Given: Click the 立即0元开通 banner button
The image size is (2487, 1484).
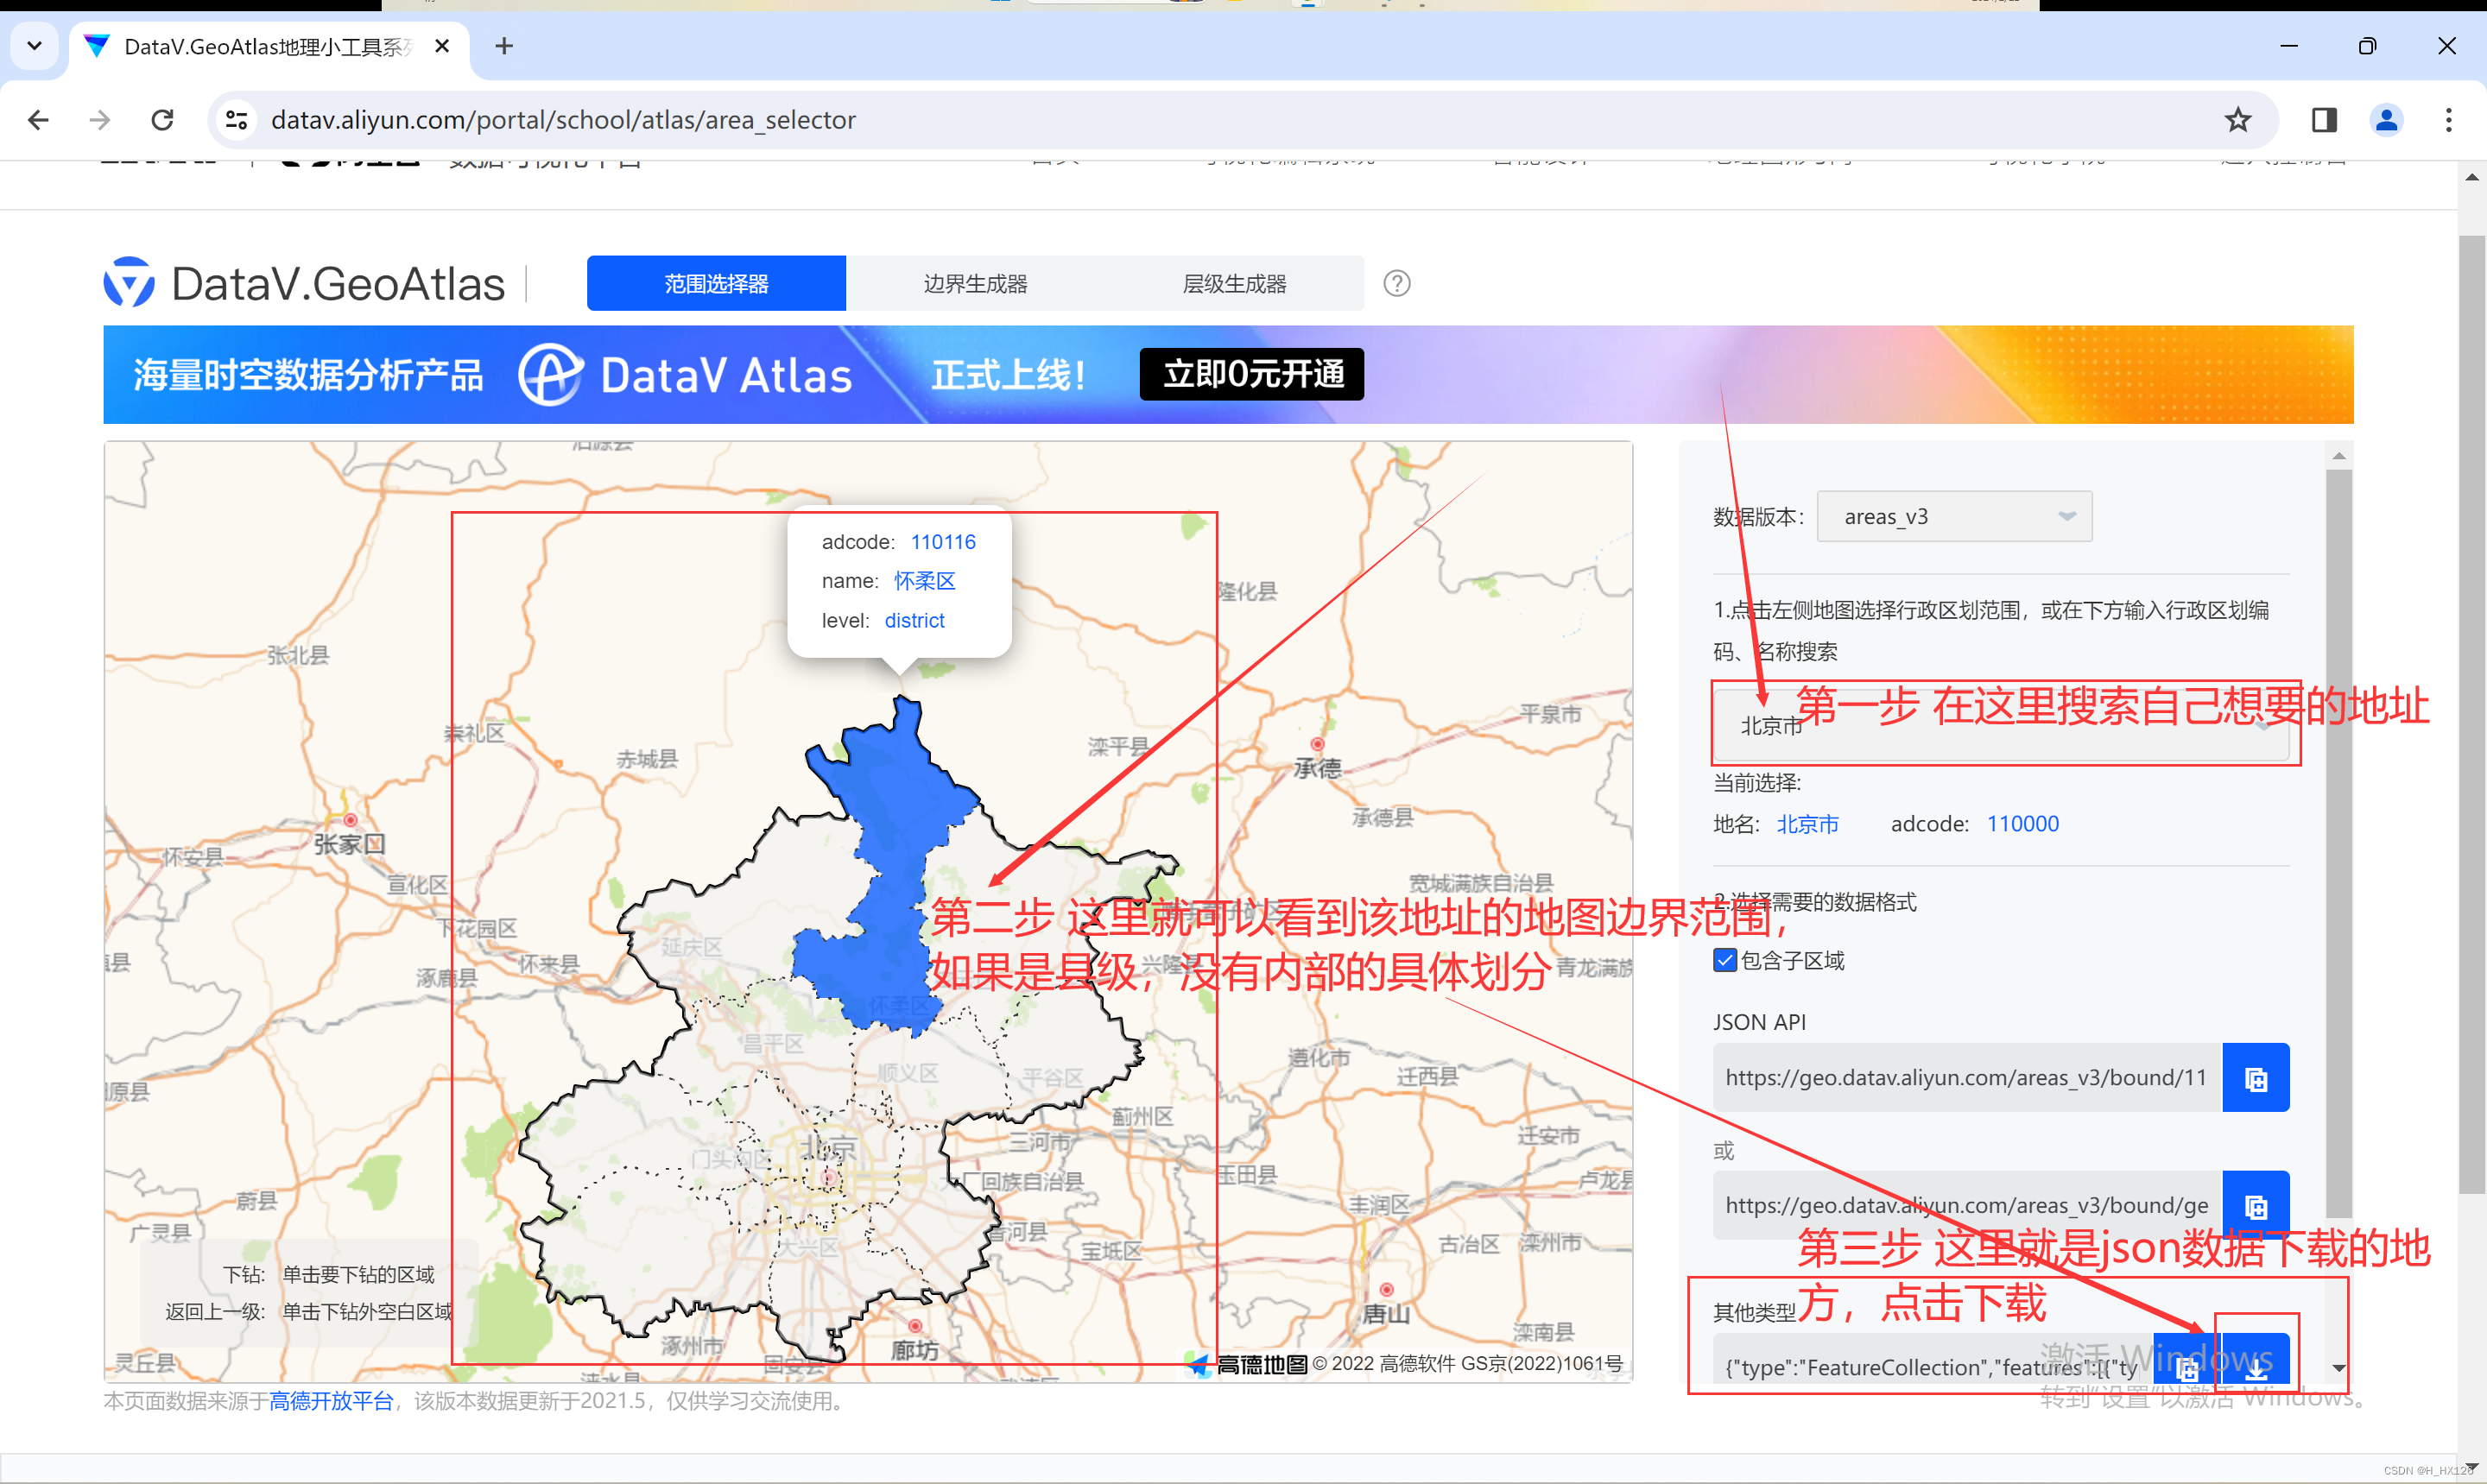Looking at the screenshot, I should (1251, 374).
